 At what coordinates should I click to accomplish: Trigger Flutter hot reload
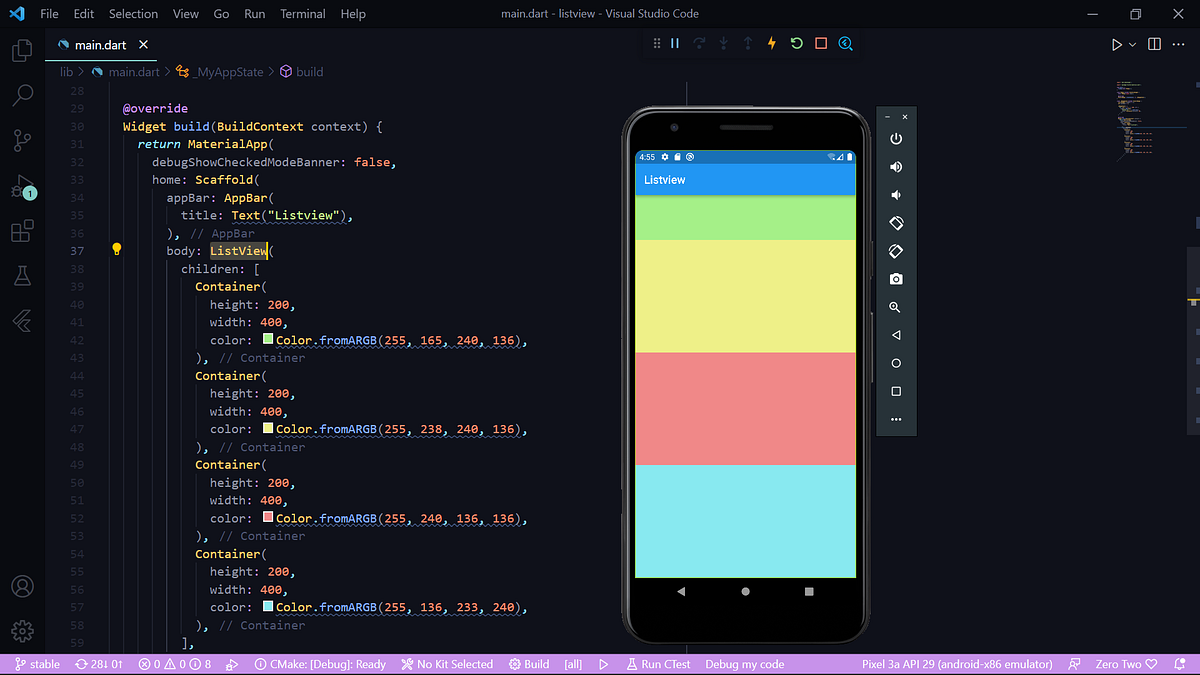click(771, 43)
